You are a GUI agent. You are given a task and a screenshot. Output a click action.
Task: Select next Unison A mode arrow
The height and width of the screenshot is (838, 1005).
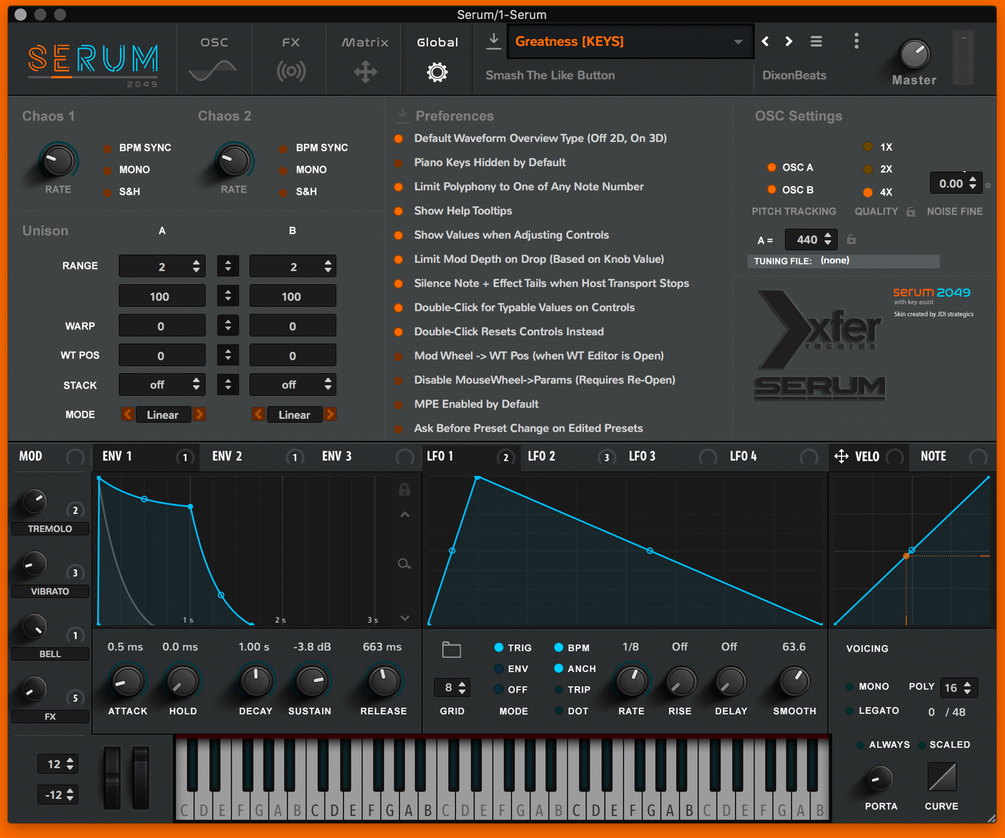click(199, 414)
